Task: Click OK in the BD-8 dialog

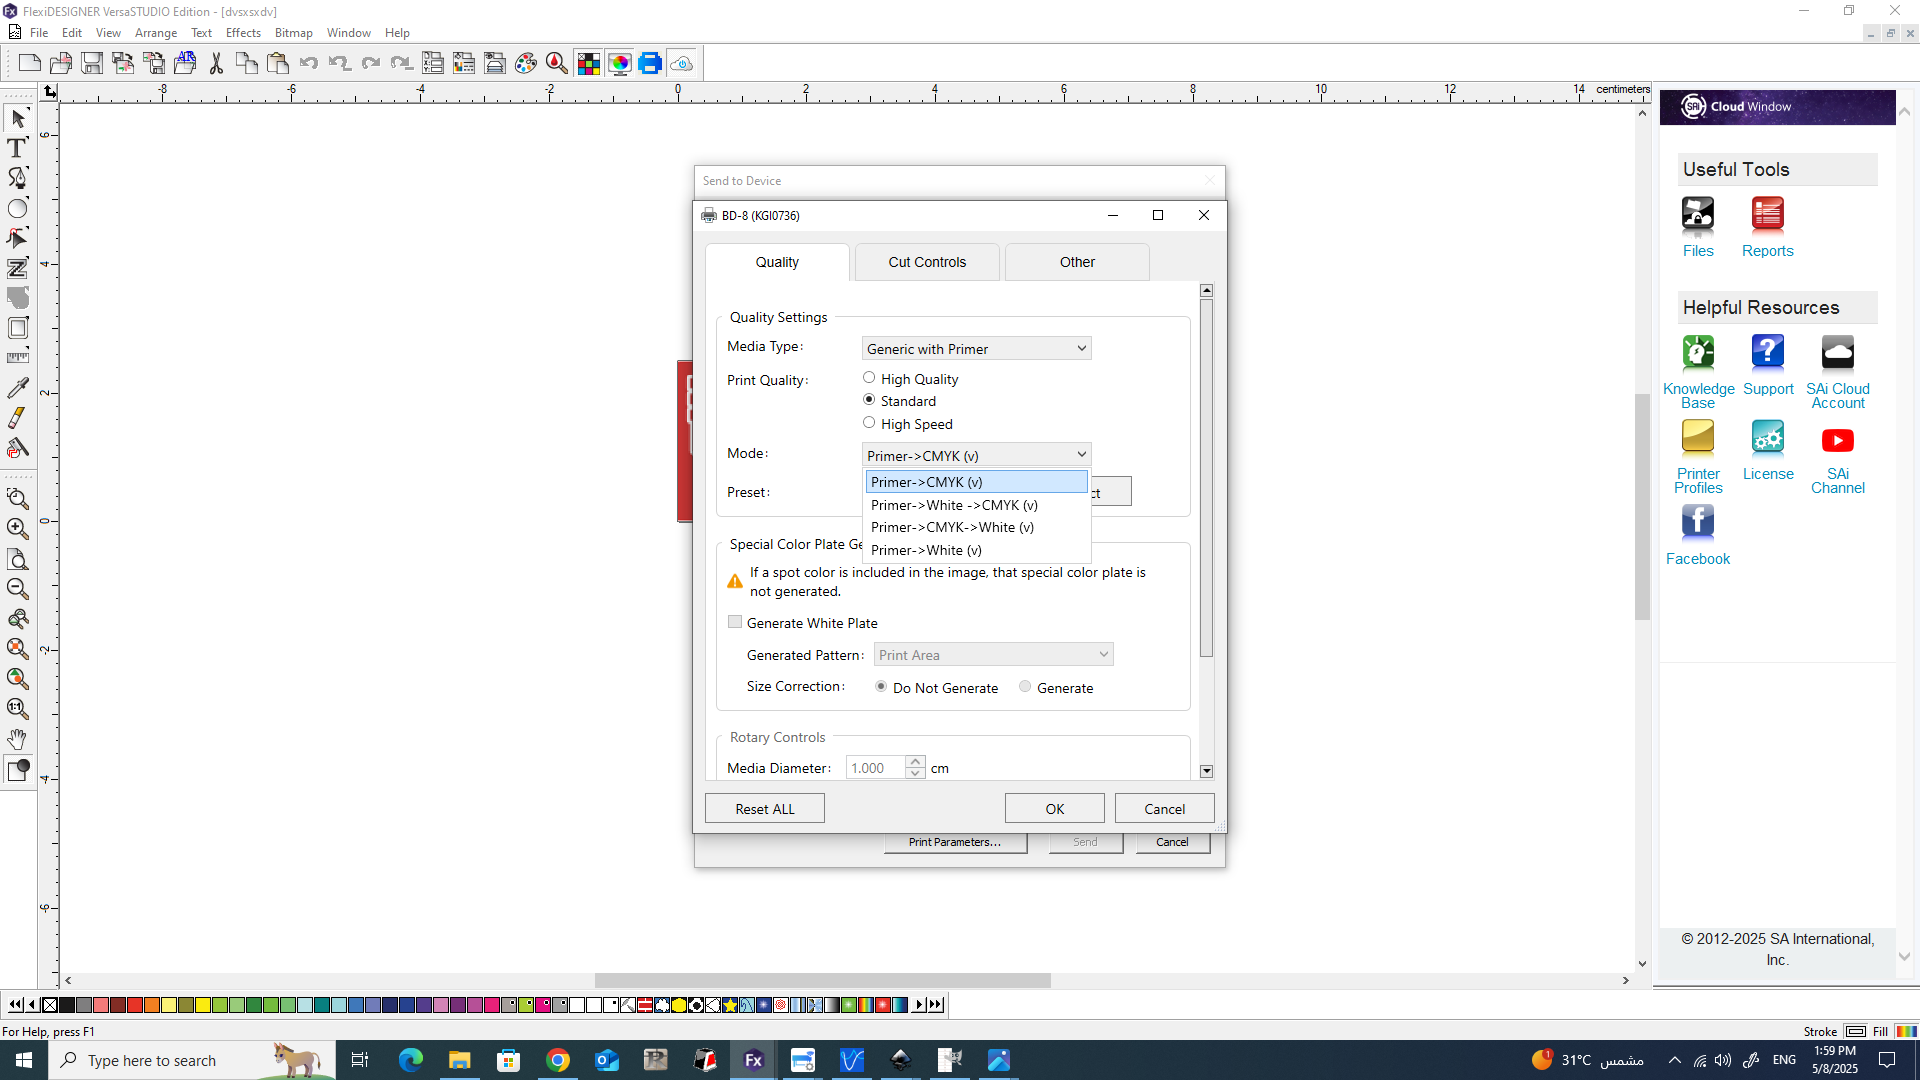Action: click(x=1055, y=808)
